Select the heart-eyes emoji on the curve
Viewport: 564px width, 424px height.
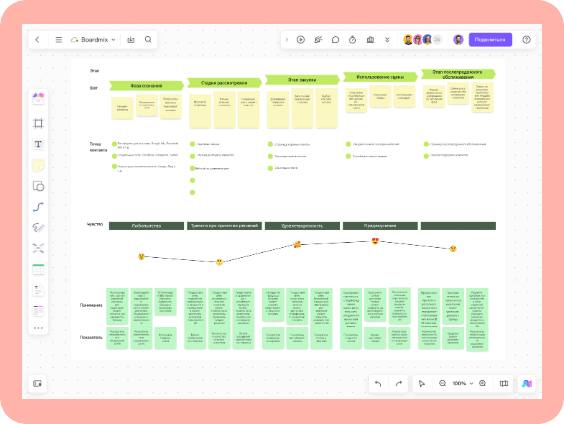point(375,241)
